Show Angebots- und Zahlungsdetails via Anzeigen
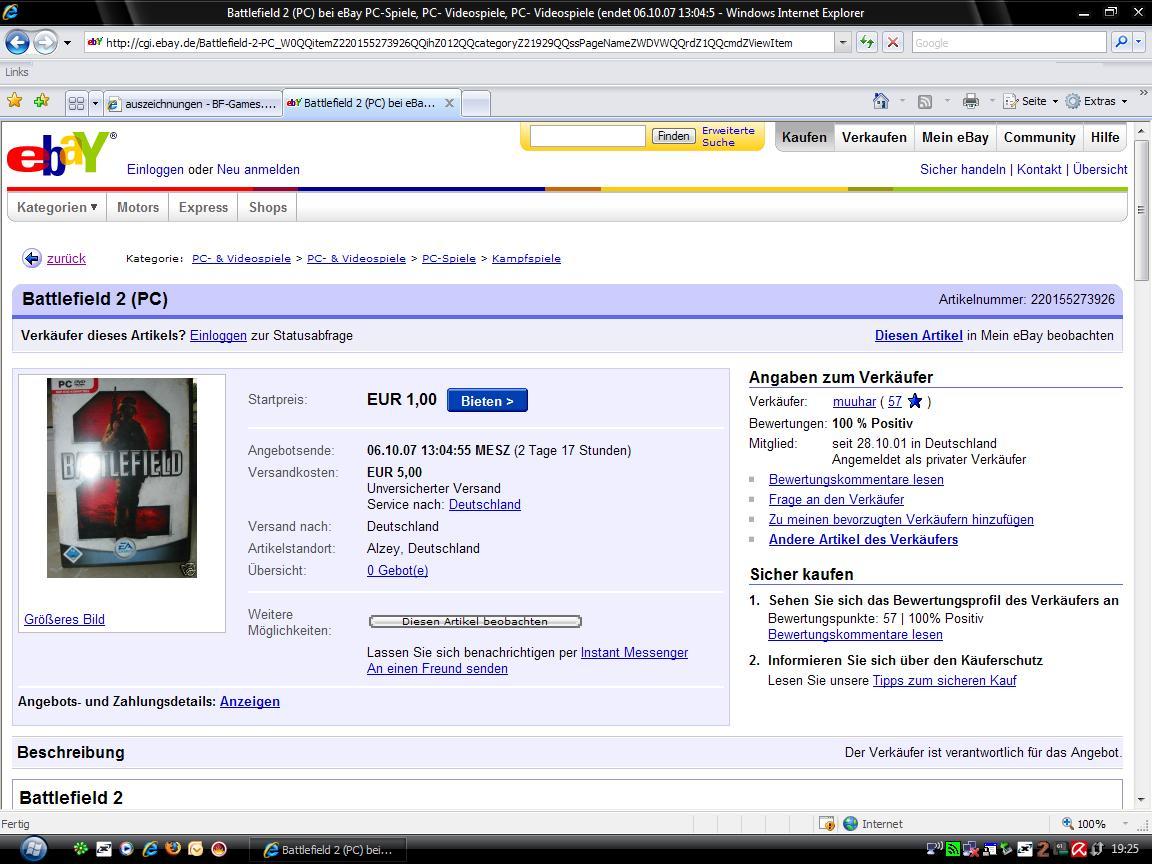This screenshot has height=864, width=1152. pos(250,702)
